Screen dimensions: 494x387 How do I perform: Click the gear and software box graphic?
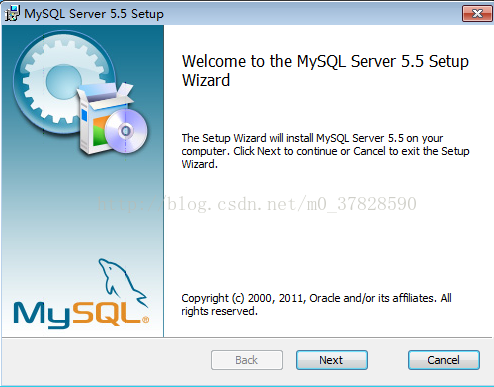tap(80, 93)
